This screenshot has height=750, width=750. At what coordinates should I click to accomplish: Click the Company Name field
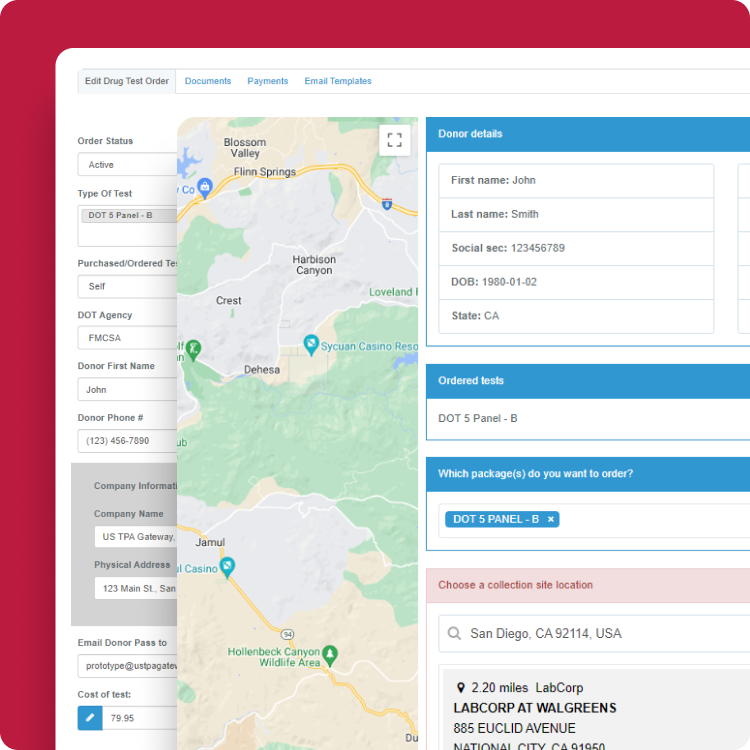pyautogui.click(x=136, y=537)
